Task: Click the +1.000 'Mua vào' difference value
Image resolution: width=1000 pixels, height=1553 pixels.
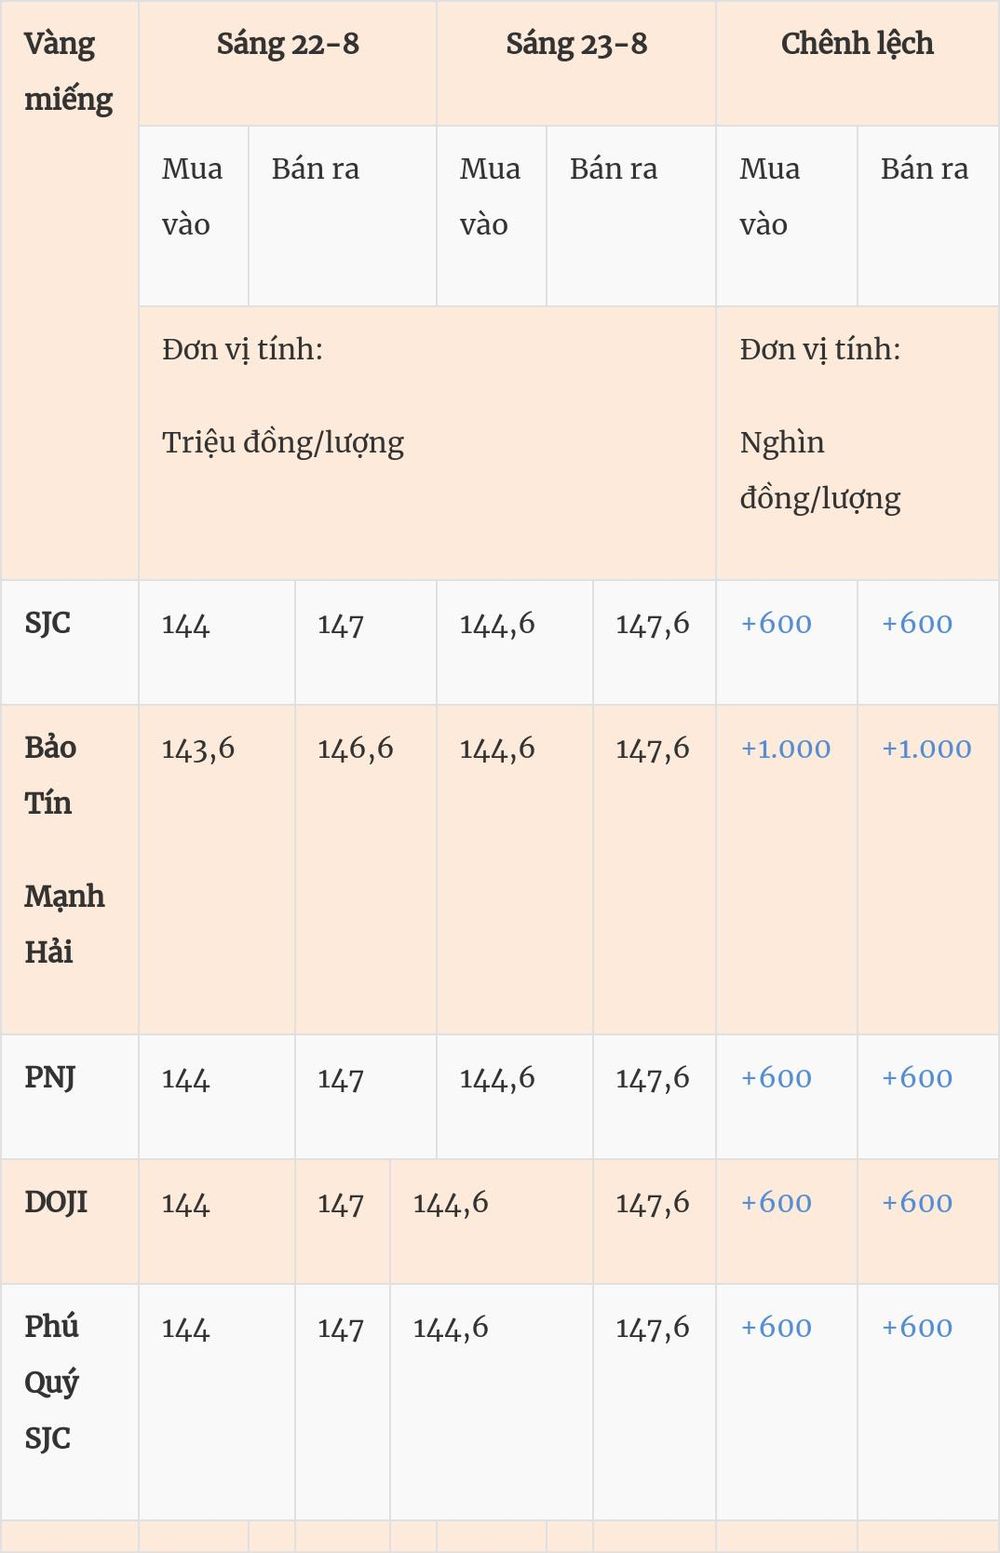Action: tap(785, 749)
